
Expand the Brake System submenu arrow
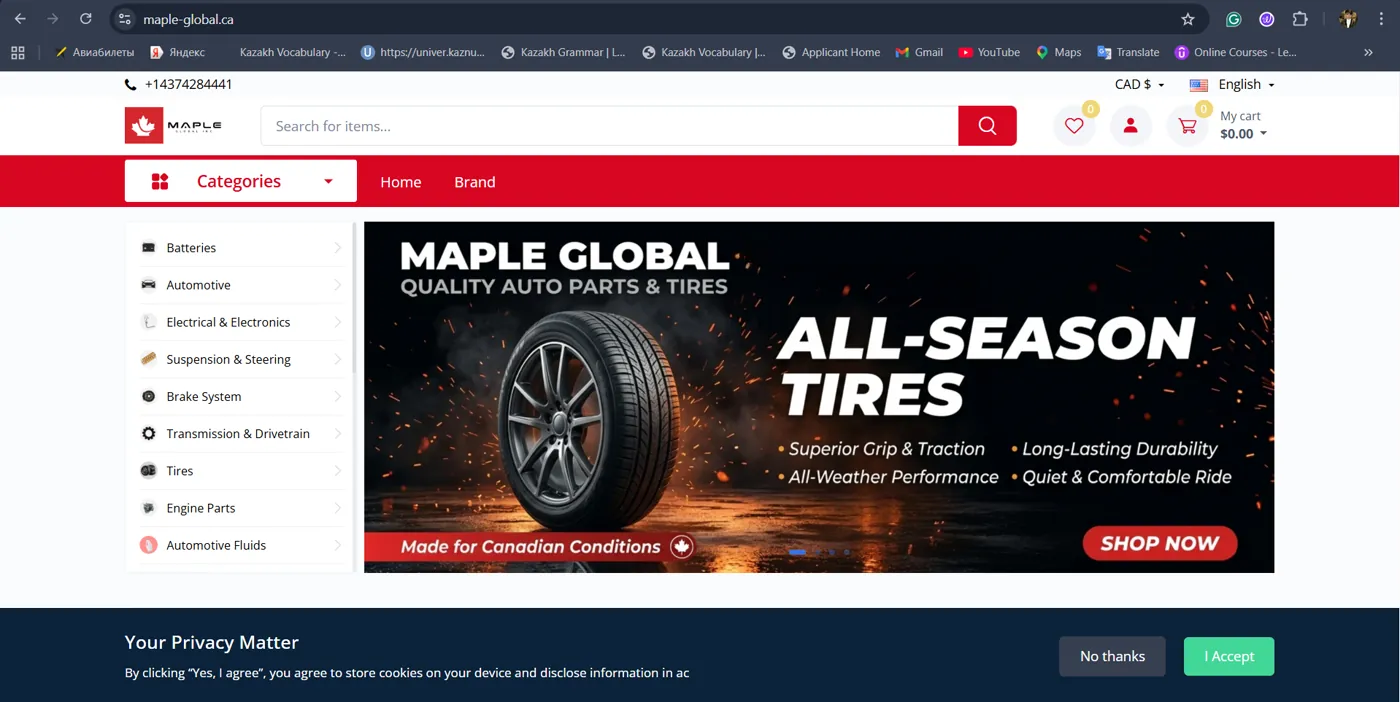(x=337, y=397)
